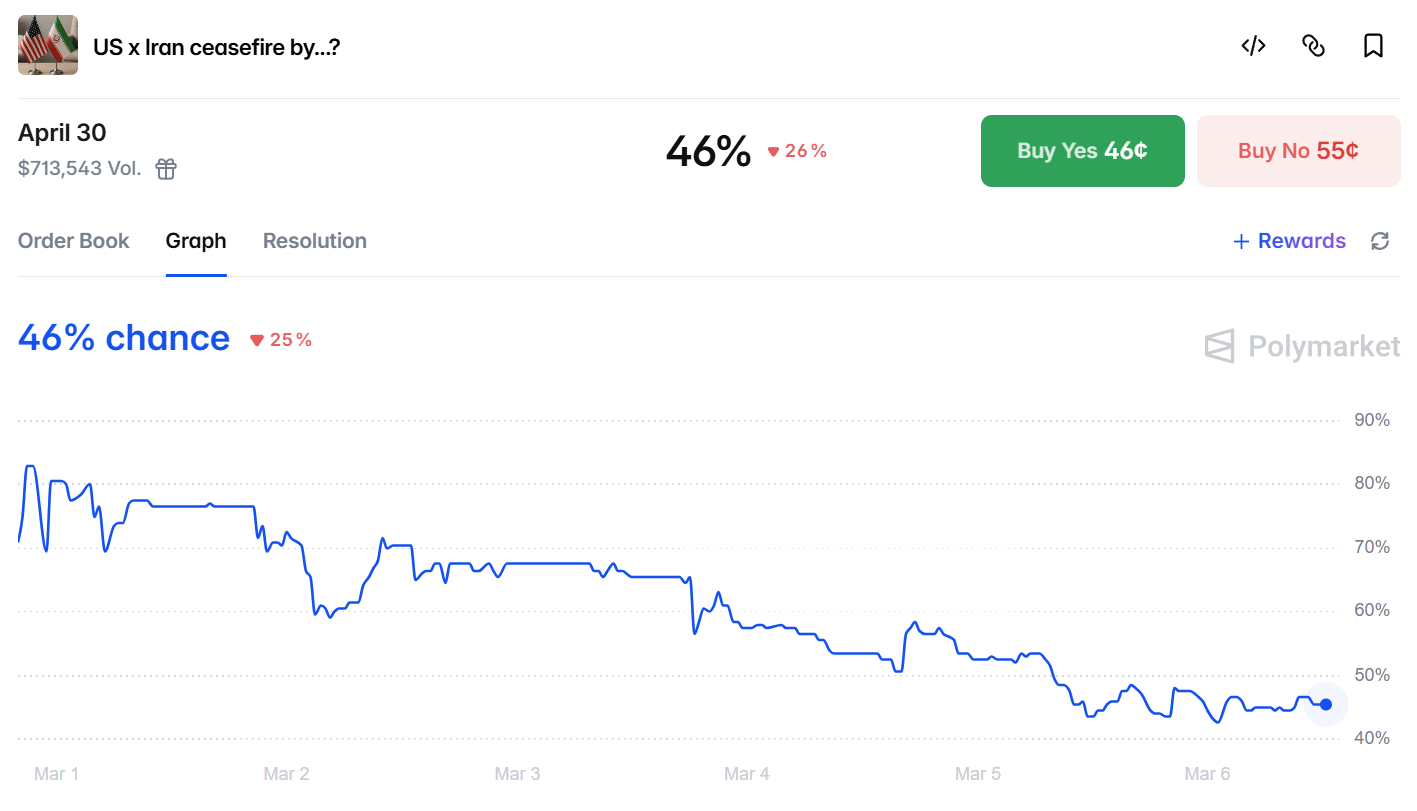This screenshot has width=1417, height=811.
Task: Click the Mar 5 date label
Action: pyautogui.click(x=977, y=774)
